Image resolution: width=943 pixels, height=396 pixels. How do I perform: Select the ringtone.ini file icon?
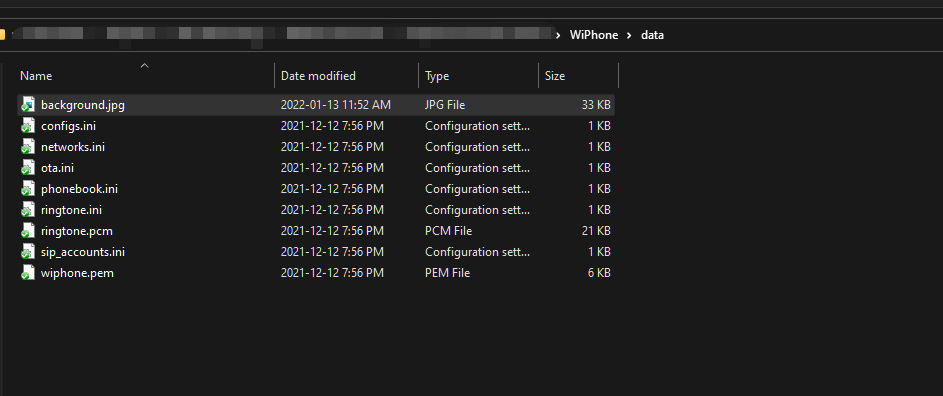[28, 210]
